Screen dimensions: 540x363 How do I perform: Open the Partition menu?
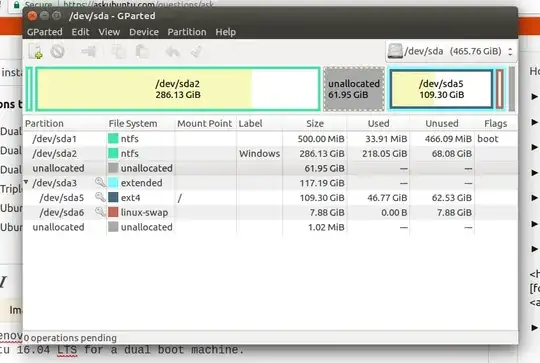[x=187, y=32]
